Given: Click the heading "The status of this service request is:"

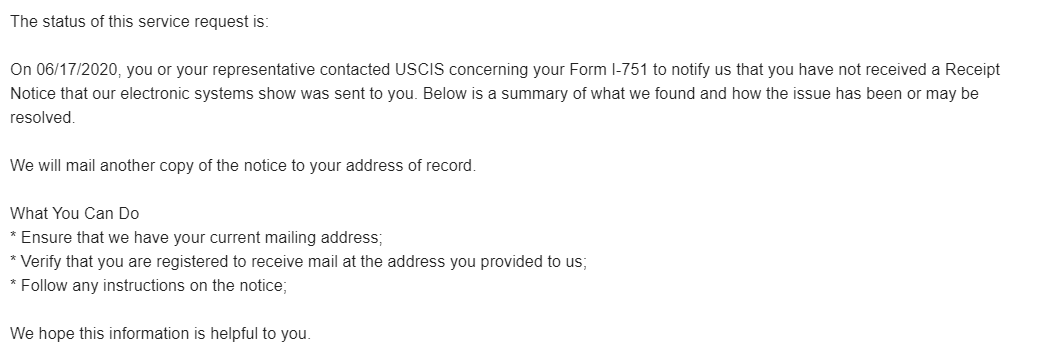Looking at the screenshot, I should (x=139, y=22).
